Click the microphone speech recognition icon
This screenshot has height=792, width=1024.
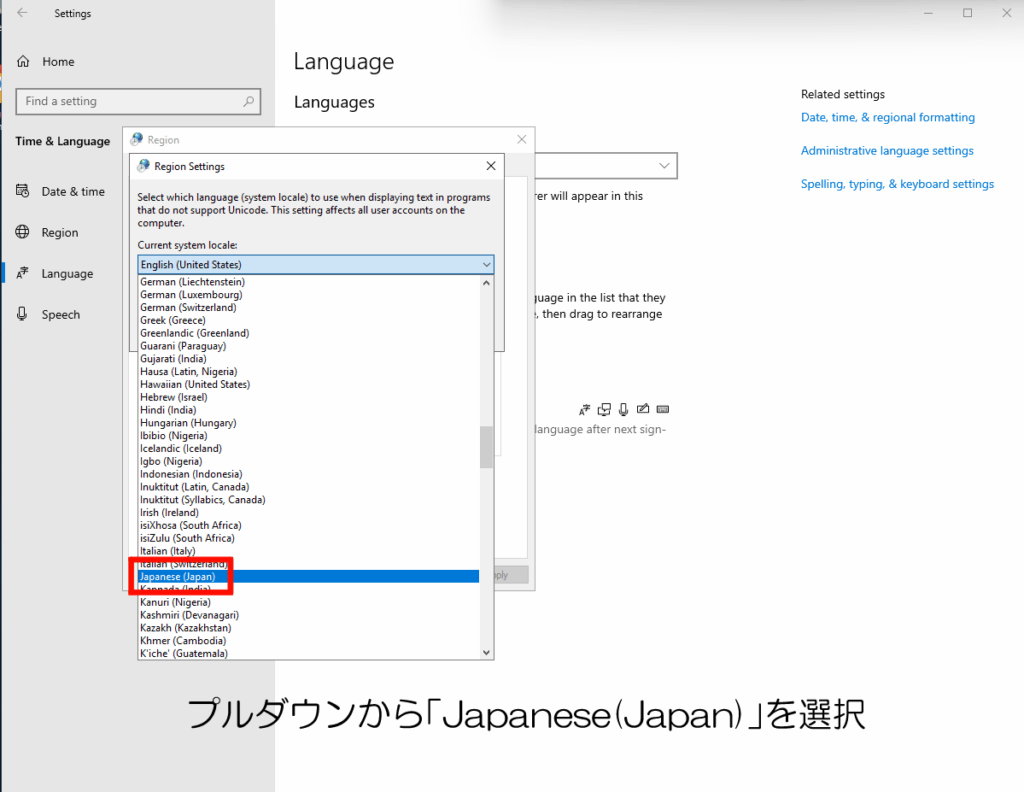coord(623,409)
